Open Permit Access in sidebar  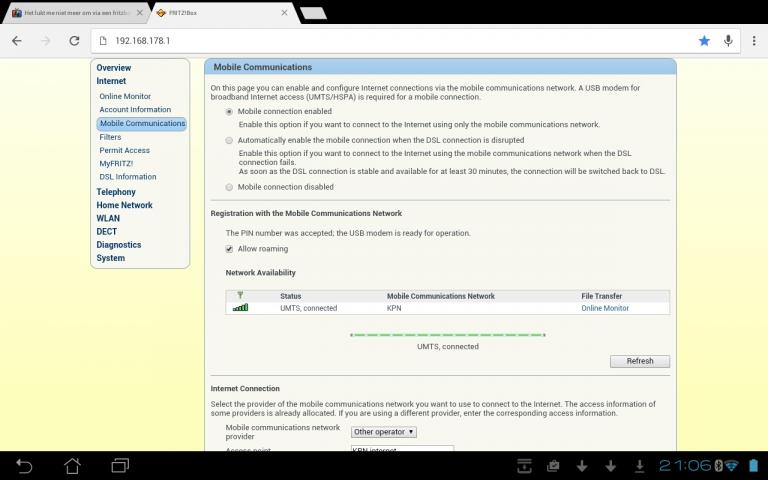click(x=124, y=150)
